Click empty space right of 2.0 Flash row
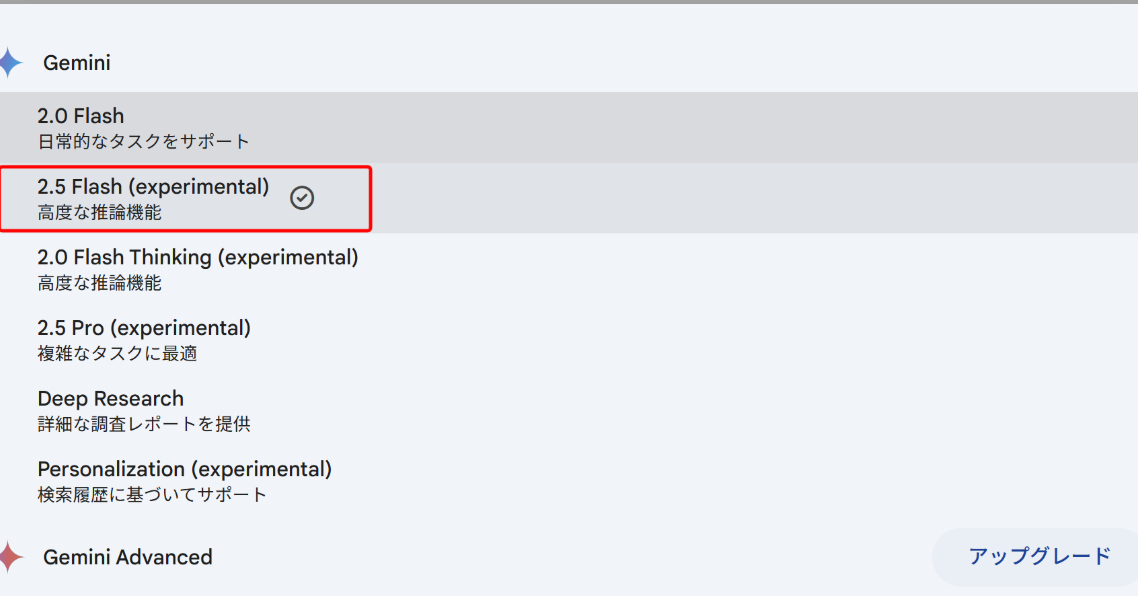This screenshot has height=596, width=1138. point(700,128)
